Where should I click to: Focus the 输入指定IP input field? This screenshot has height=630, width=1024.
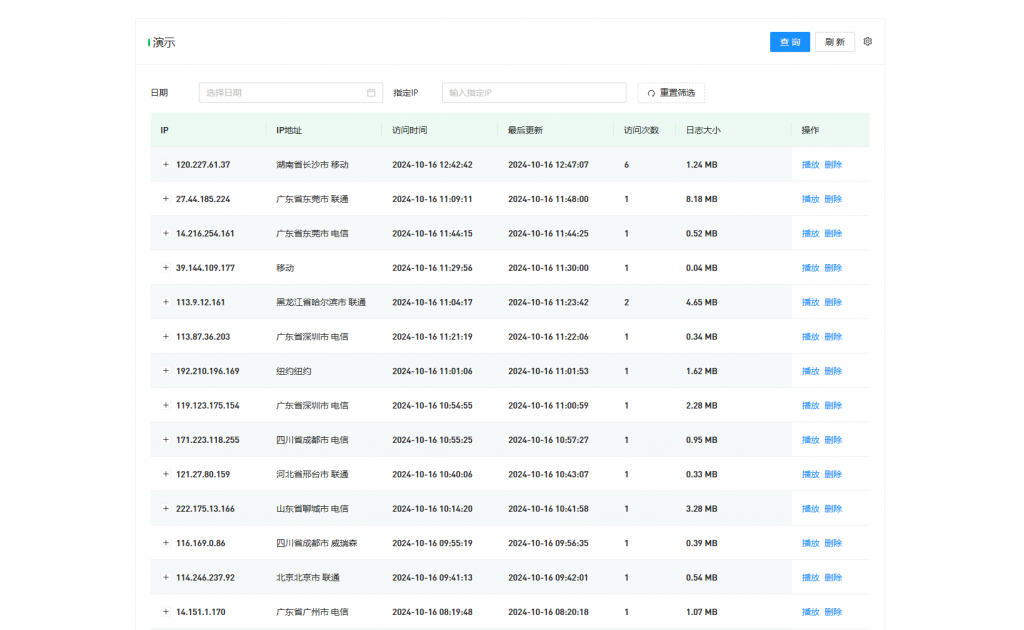[x=533, y=93]
